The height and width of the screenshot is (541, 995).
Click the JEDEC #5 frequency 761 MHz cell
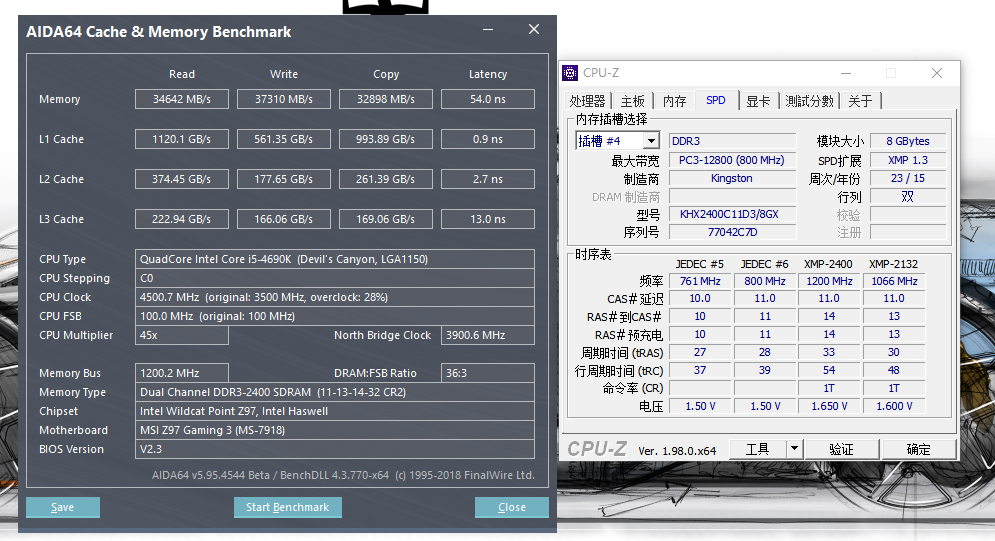coord(700,281)
